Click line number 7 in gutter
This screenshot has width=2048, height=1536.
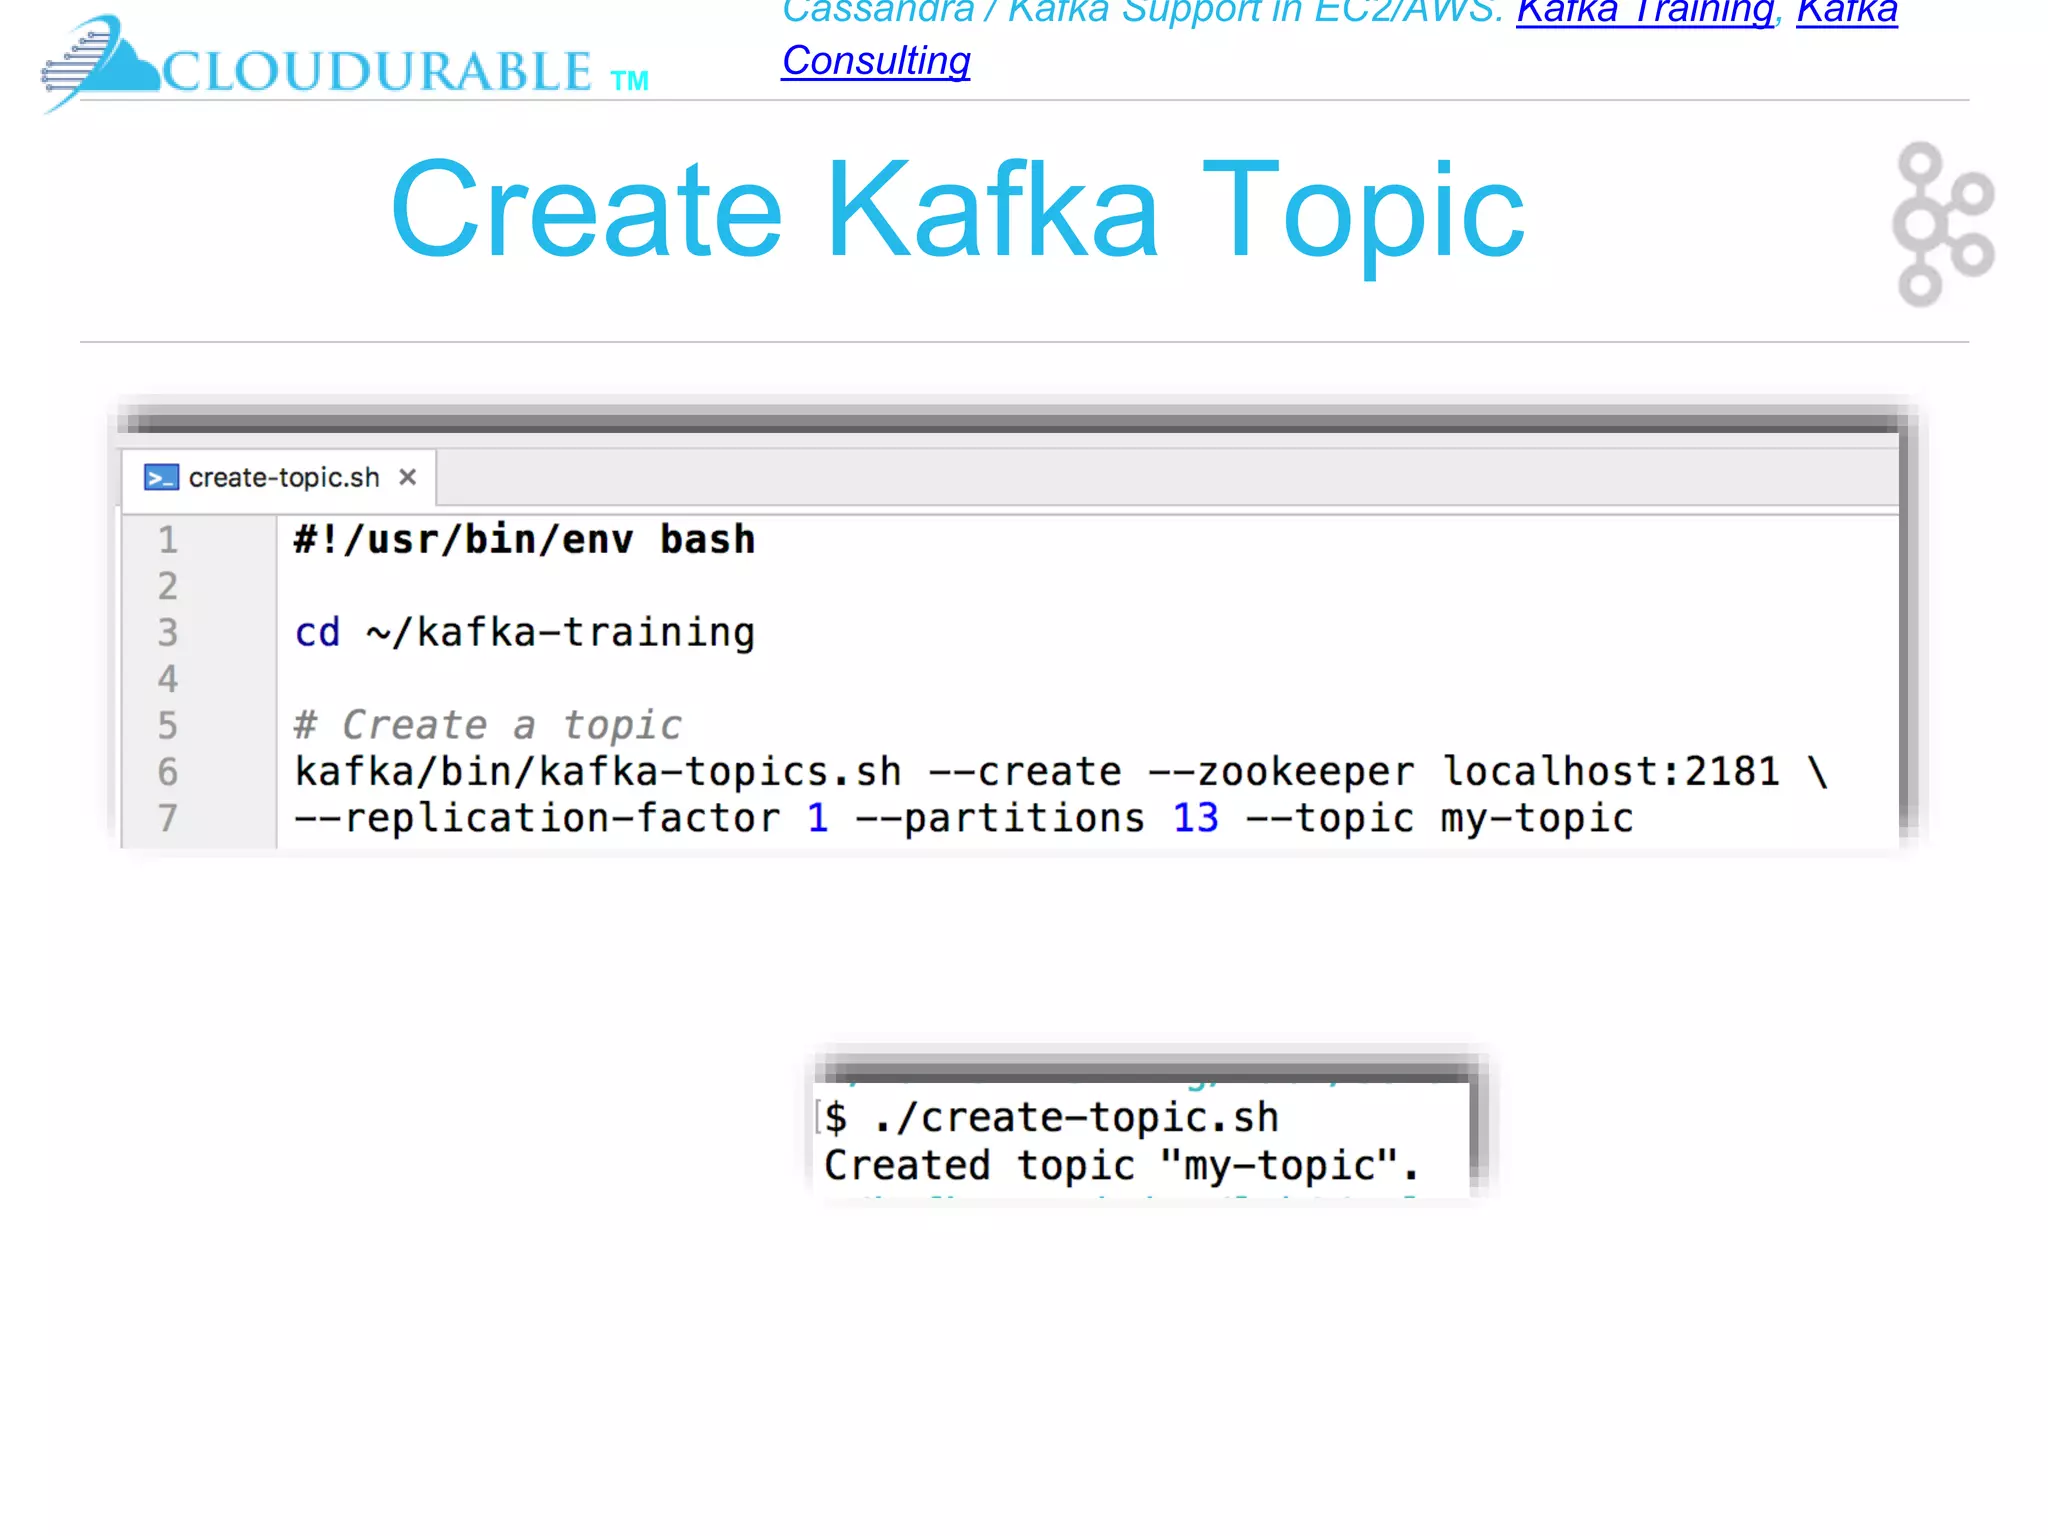pos(167,818)
